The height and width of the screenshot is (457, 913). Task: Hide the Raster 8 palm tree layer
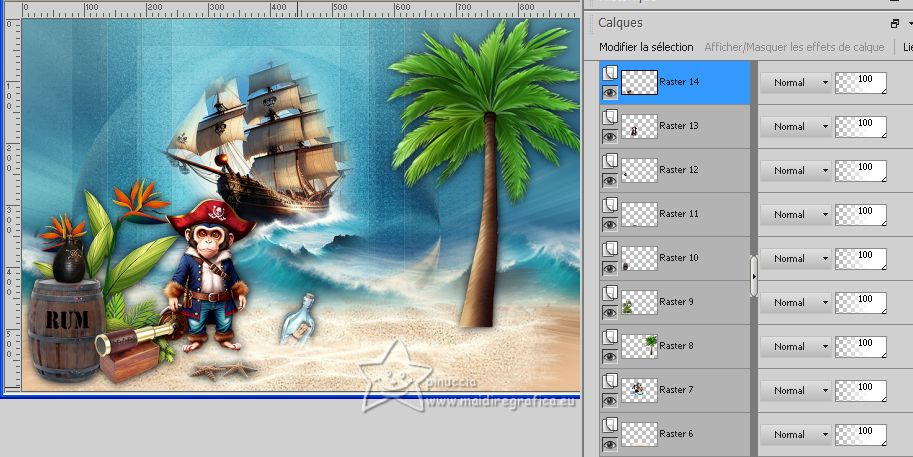pos(610,356)
